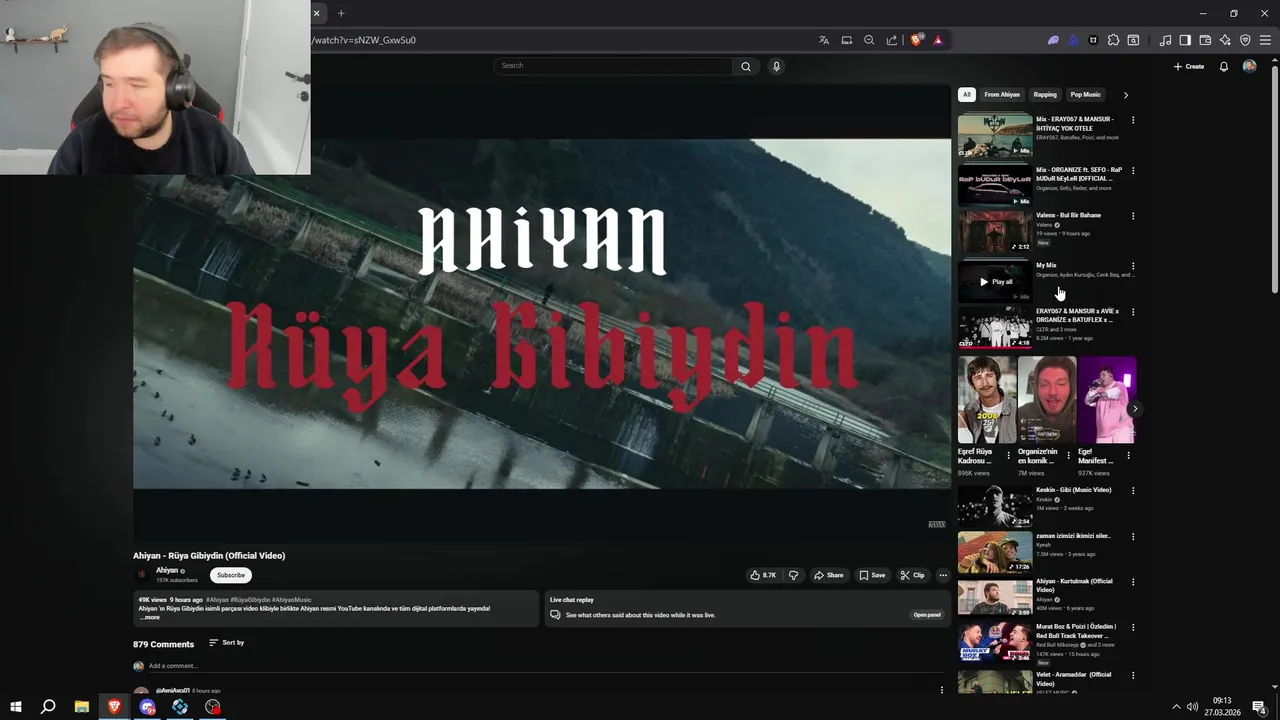Open comment options for @AwnAwo01
Viewport: 1280px width, 720px height.
(x=941, y=690)
